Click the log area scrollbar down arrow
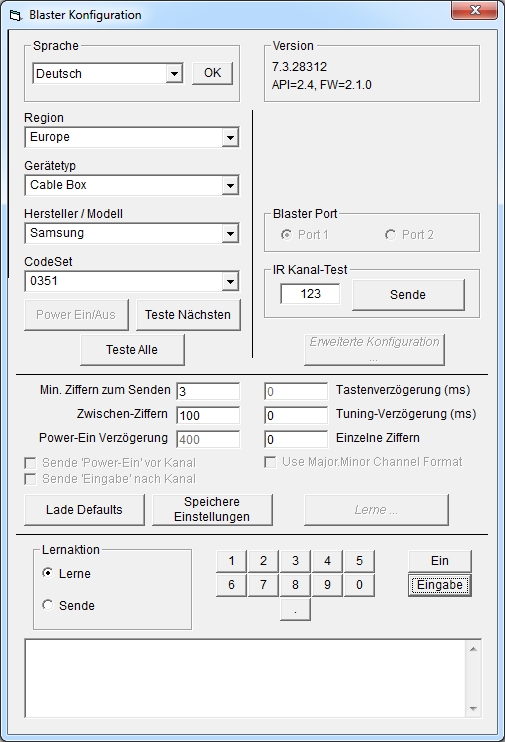 (473, 709)
